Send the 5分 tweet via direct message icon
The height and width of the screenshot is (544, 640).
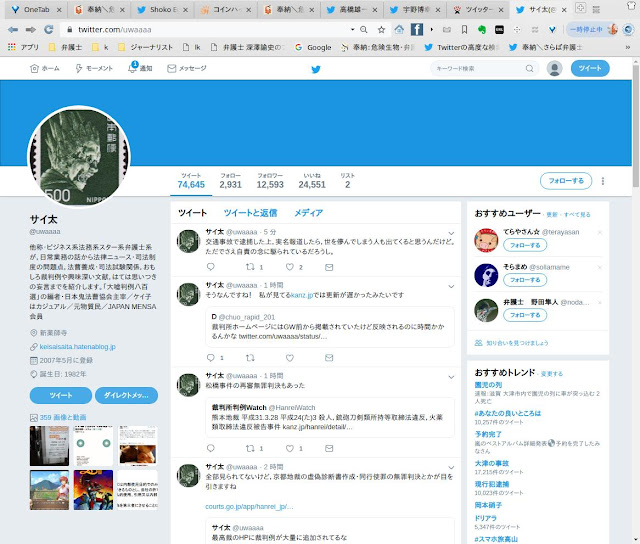(x=329, y=267)
